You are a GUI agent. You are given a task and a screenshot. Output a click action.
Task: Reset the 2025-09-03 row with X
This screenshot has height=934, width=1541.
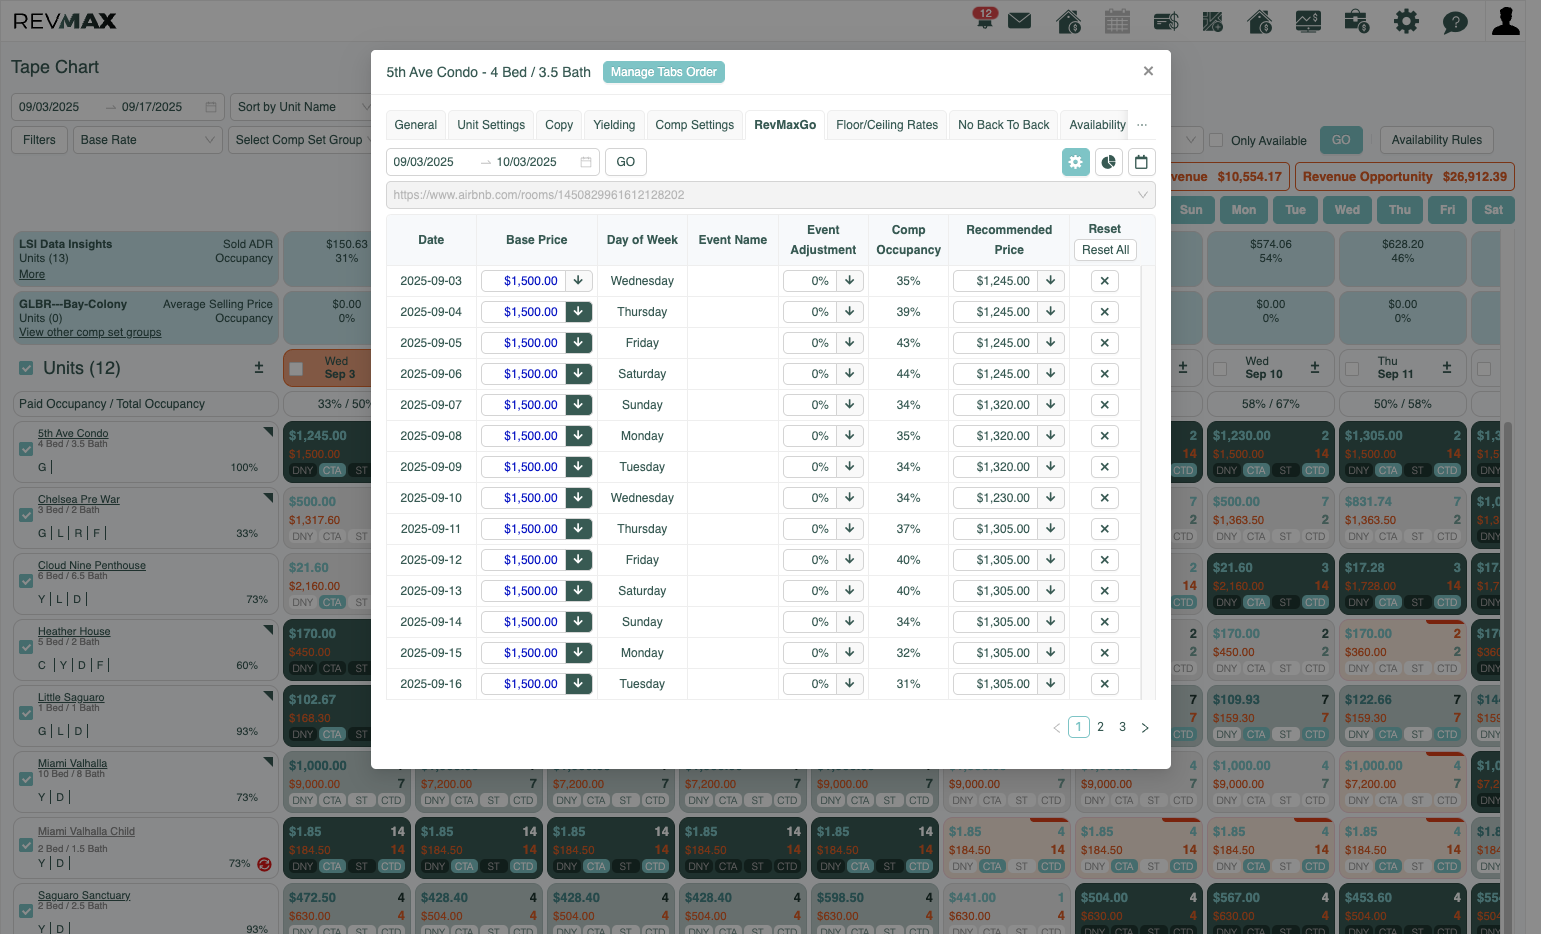click(x=1104, y=281)
